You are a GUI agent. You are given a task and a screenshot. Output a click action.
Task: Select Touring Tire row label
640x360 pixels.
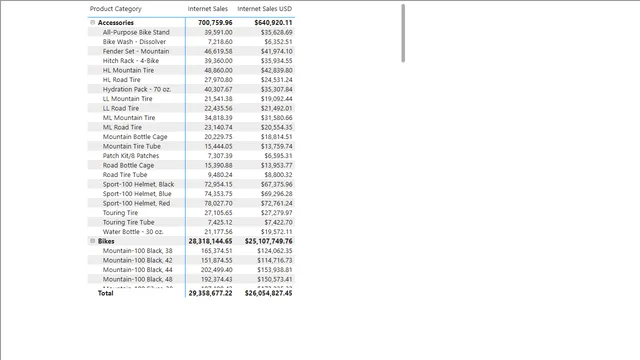pyautogui.click(x=120, y=212)
